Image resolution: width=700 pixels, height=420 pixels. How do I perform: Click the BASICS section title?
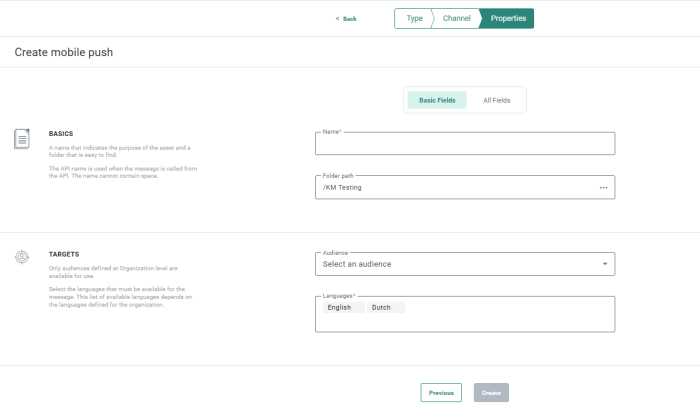tap(61, 133)
